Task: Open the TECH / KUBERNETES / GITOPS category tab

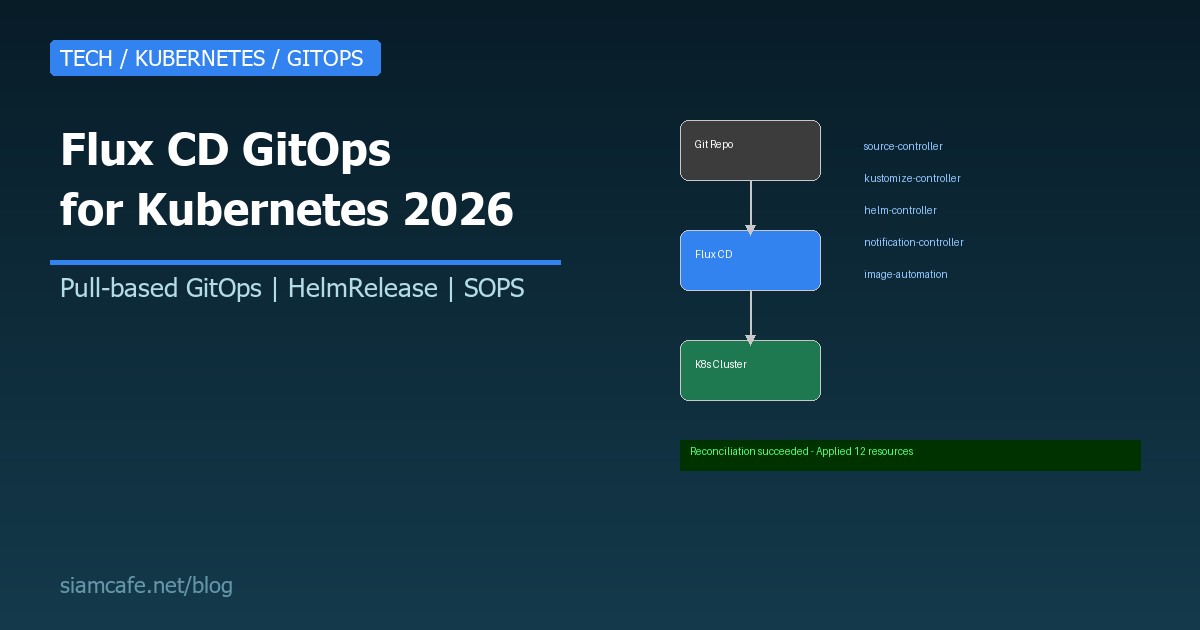Action: coord(215,58)
